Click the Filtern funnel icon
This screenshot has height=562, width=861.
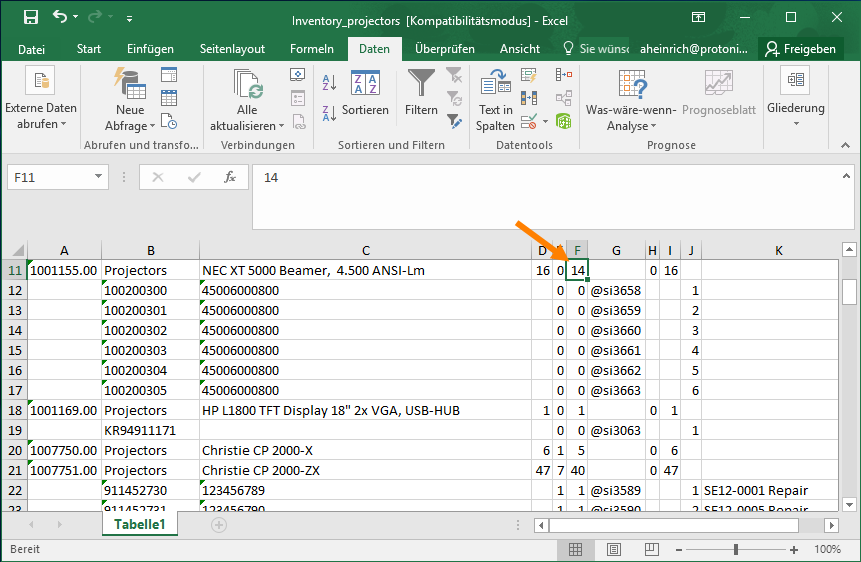point(421,84)
